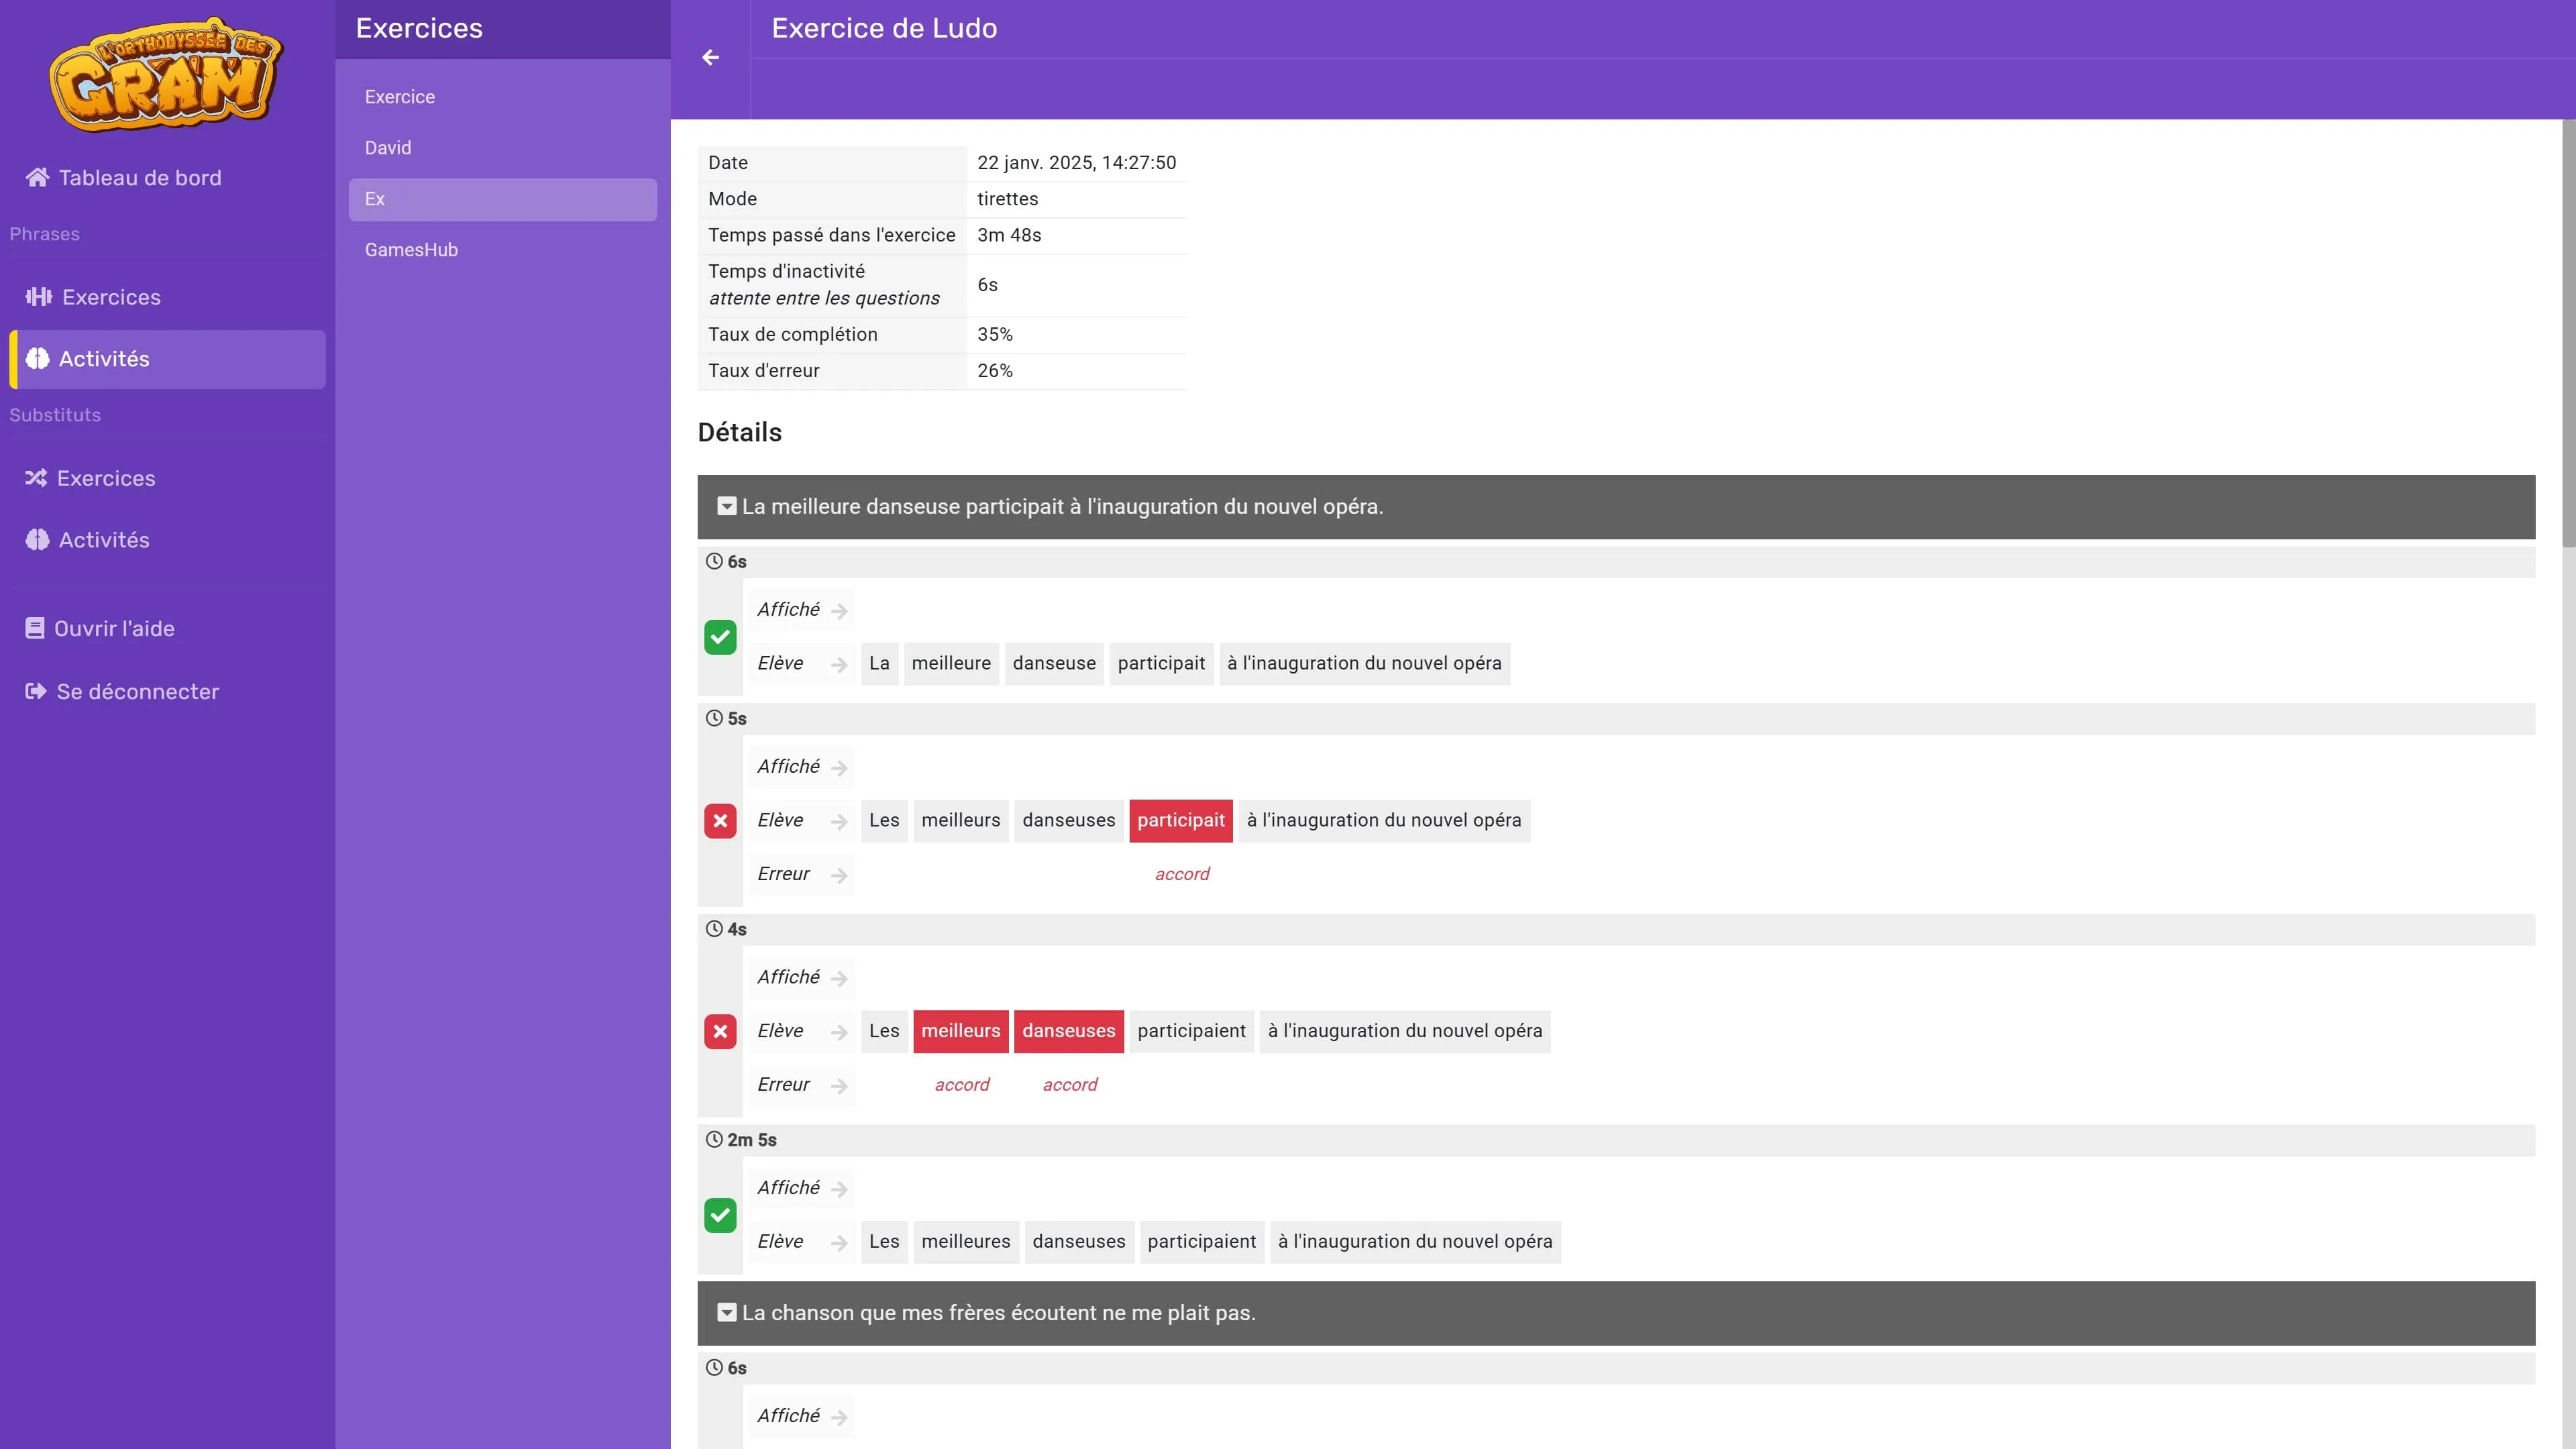
Task: Click the red 'meilleurs' error word
Action: coord(960,1031)
